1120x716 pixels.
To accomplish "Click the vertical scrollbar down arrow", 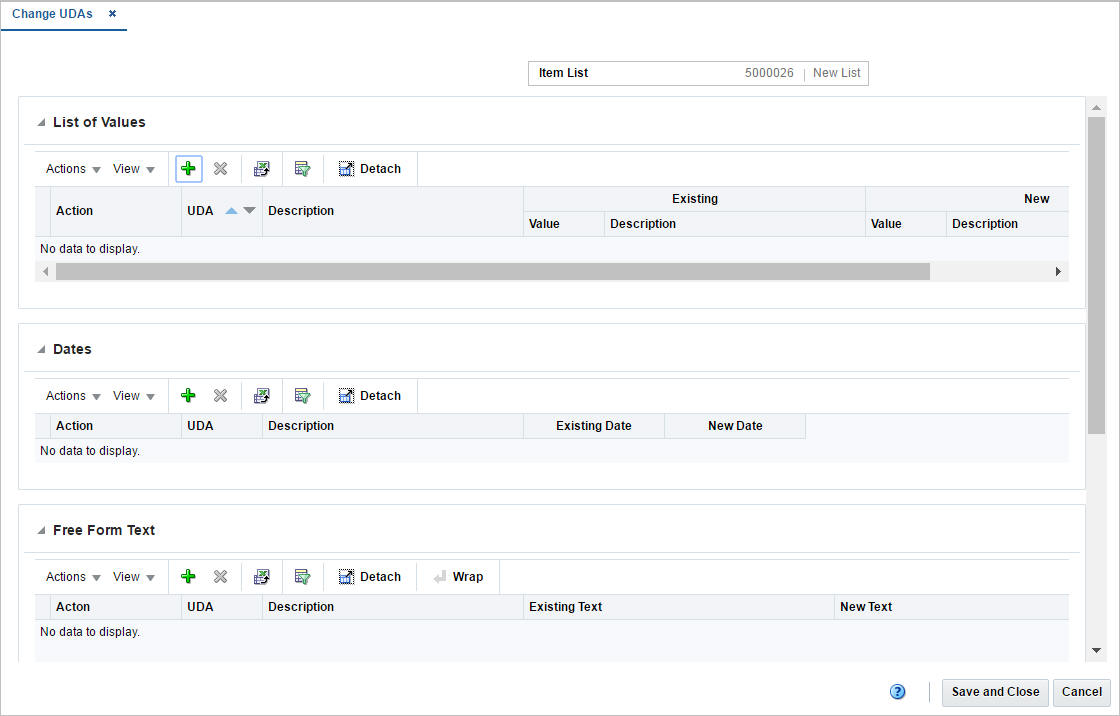I will tap(1096, 650).
